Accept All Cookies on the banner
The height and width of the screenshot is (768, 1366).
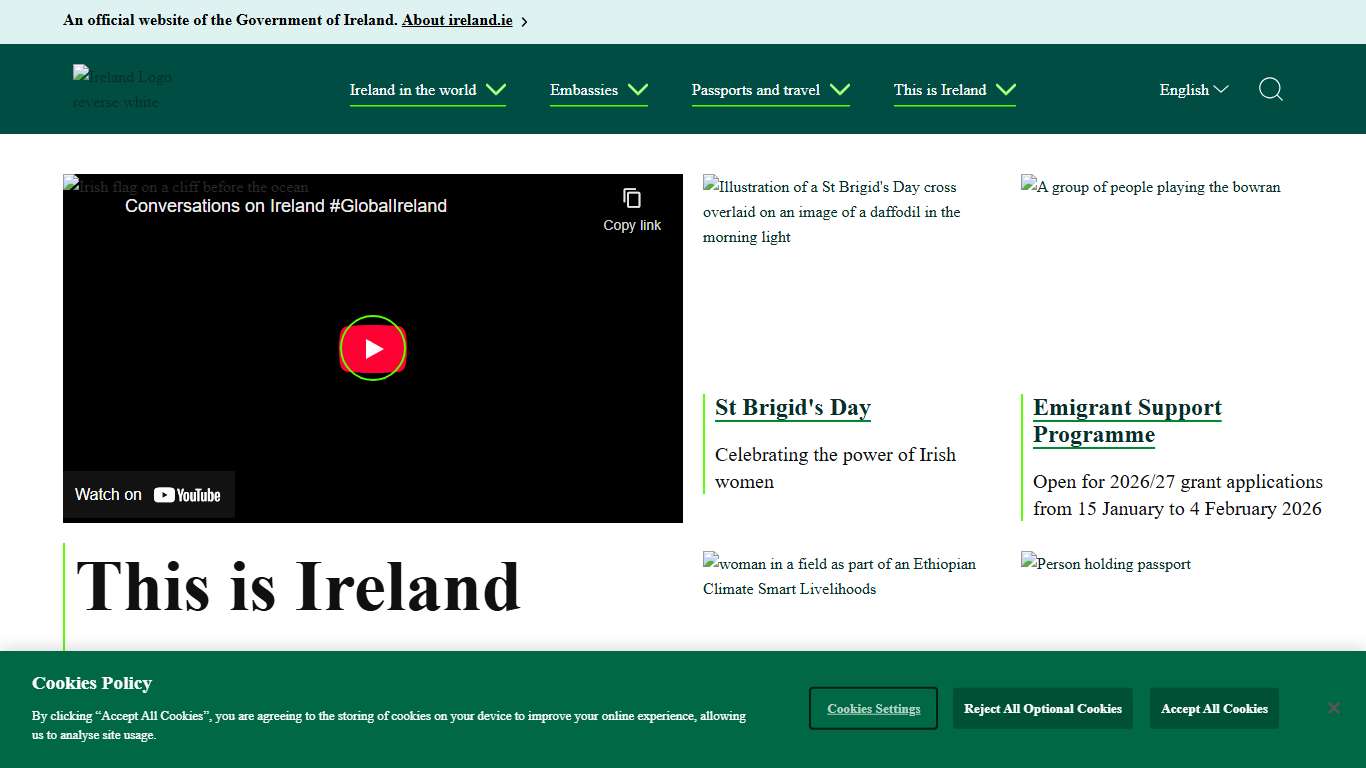(1213, 707)
